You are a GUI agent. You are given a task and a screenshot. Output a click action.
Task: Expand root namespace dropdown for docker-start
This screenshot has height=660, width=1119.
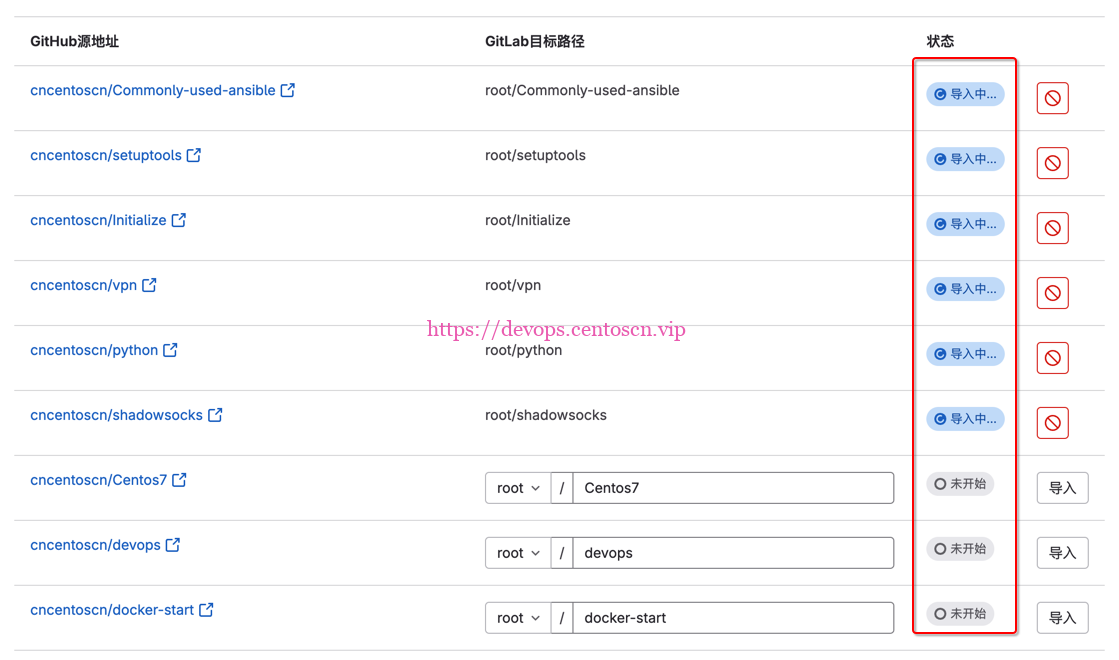518,618
